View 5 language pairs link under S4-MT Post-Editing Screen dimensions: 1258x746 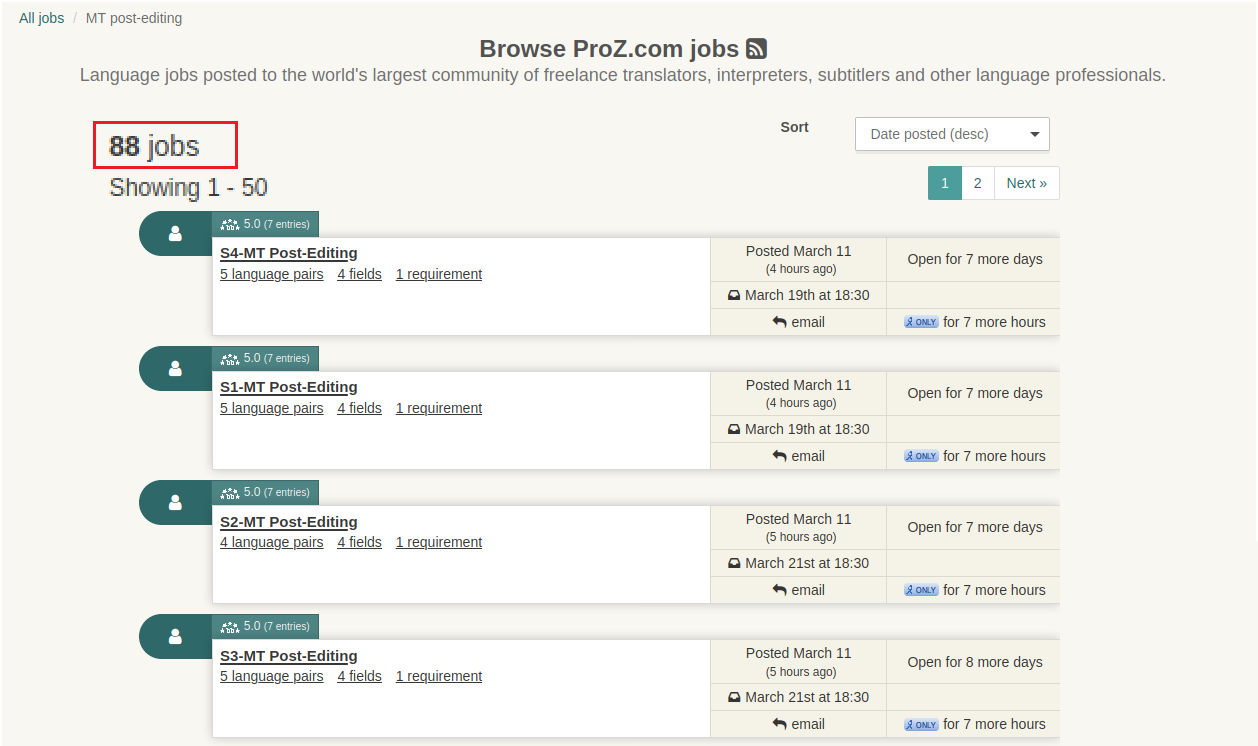pyautogui.click(x=272, y=274)
